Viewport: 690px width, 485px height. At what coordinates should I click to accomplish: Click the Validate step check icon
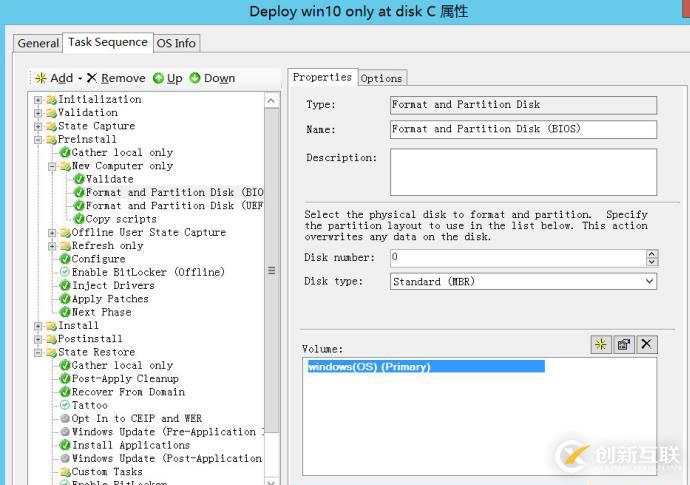tap(79, 179)
